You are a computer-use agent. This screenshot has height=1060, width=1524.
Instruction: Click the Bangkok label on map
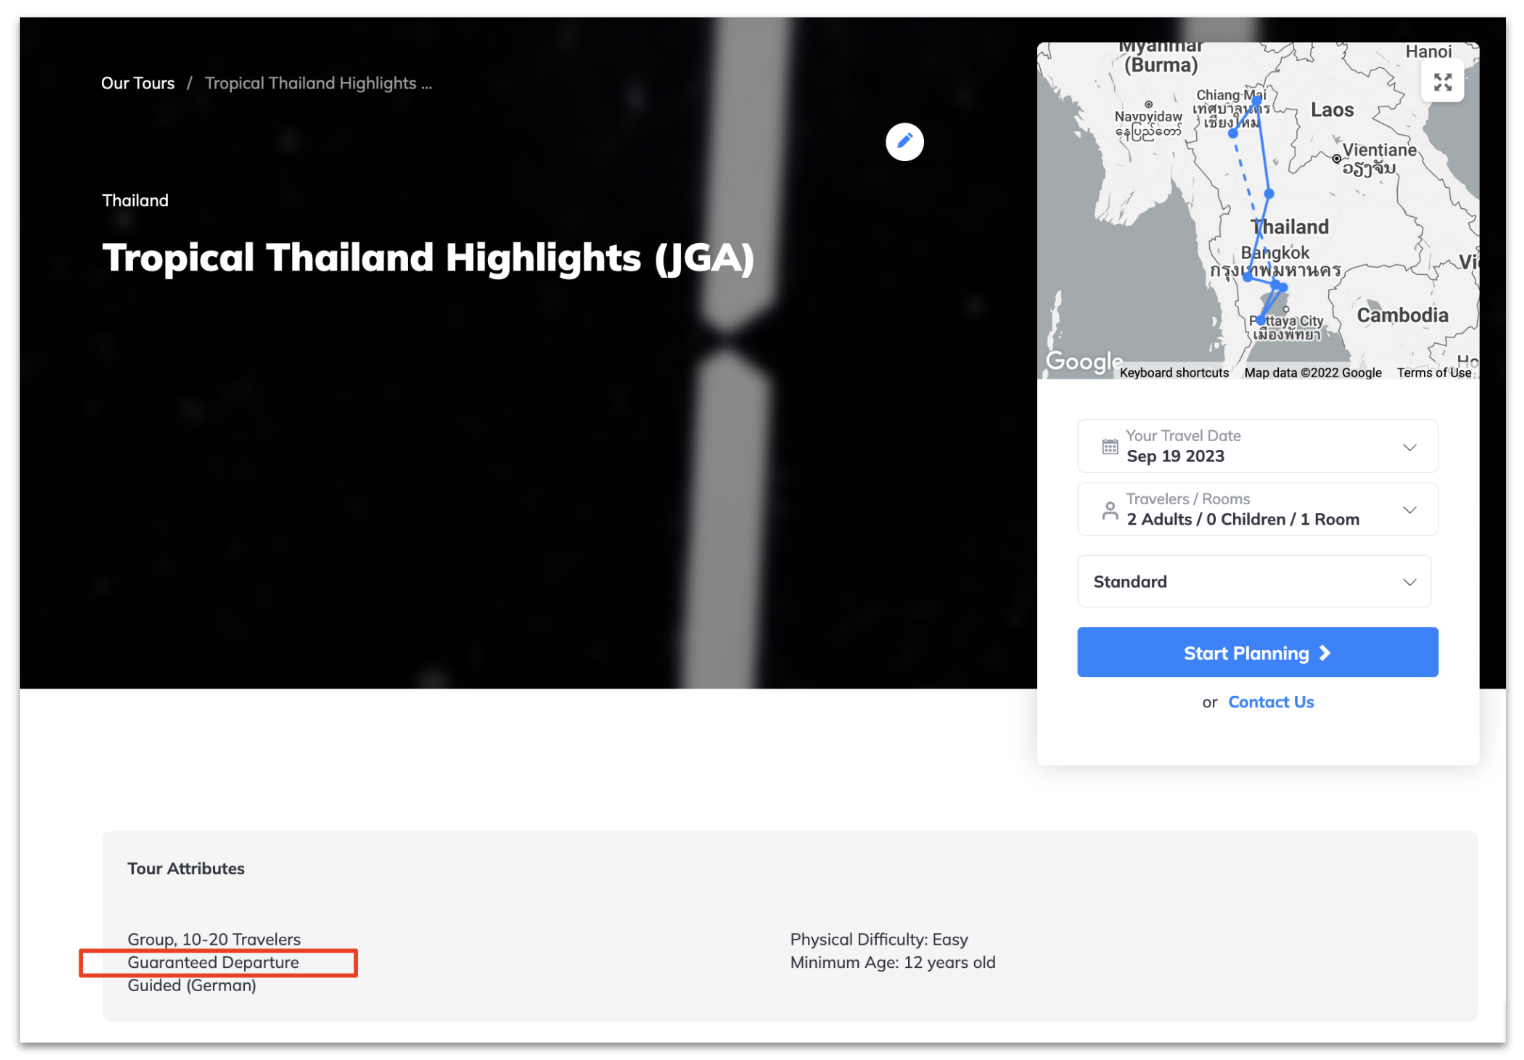click(x=1275, y=253)
